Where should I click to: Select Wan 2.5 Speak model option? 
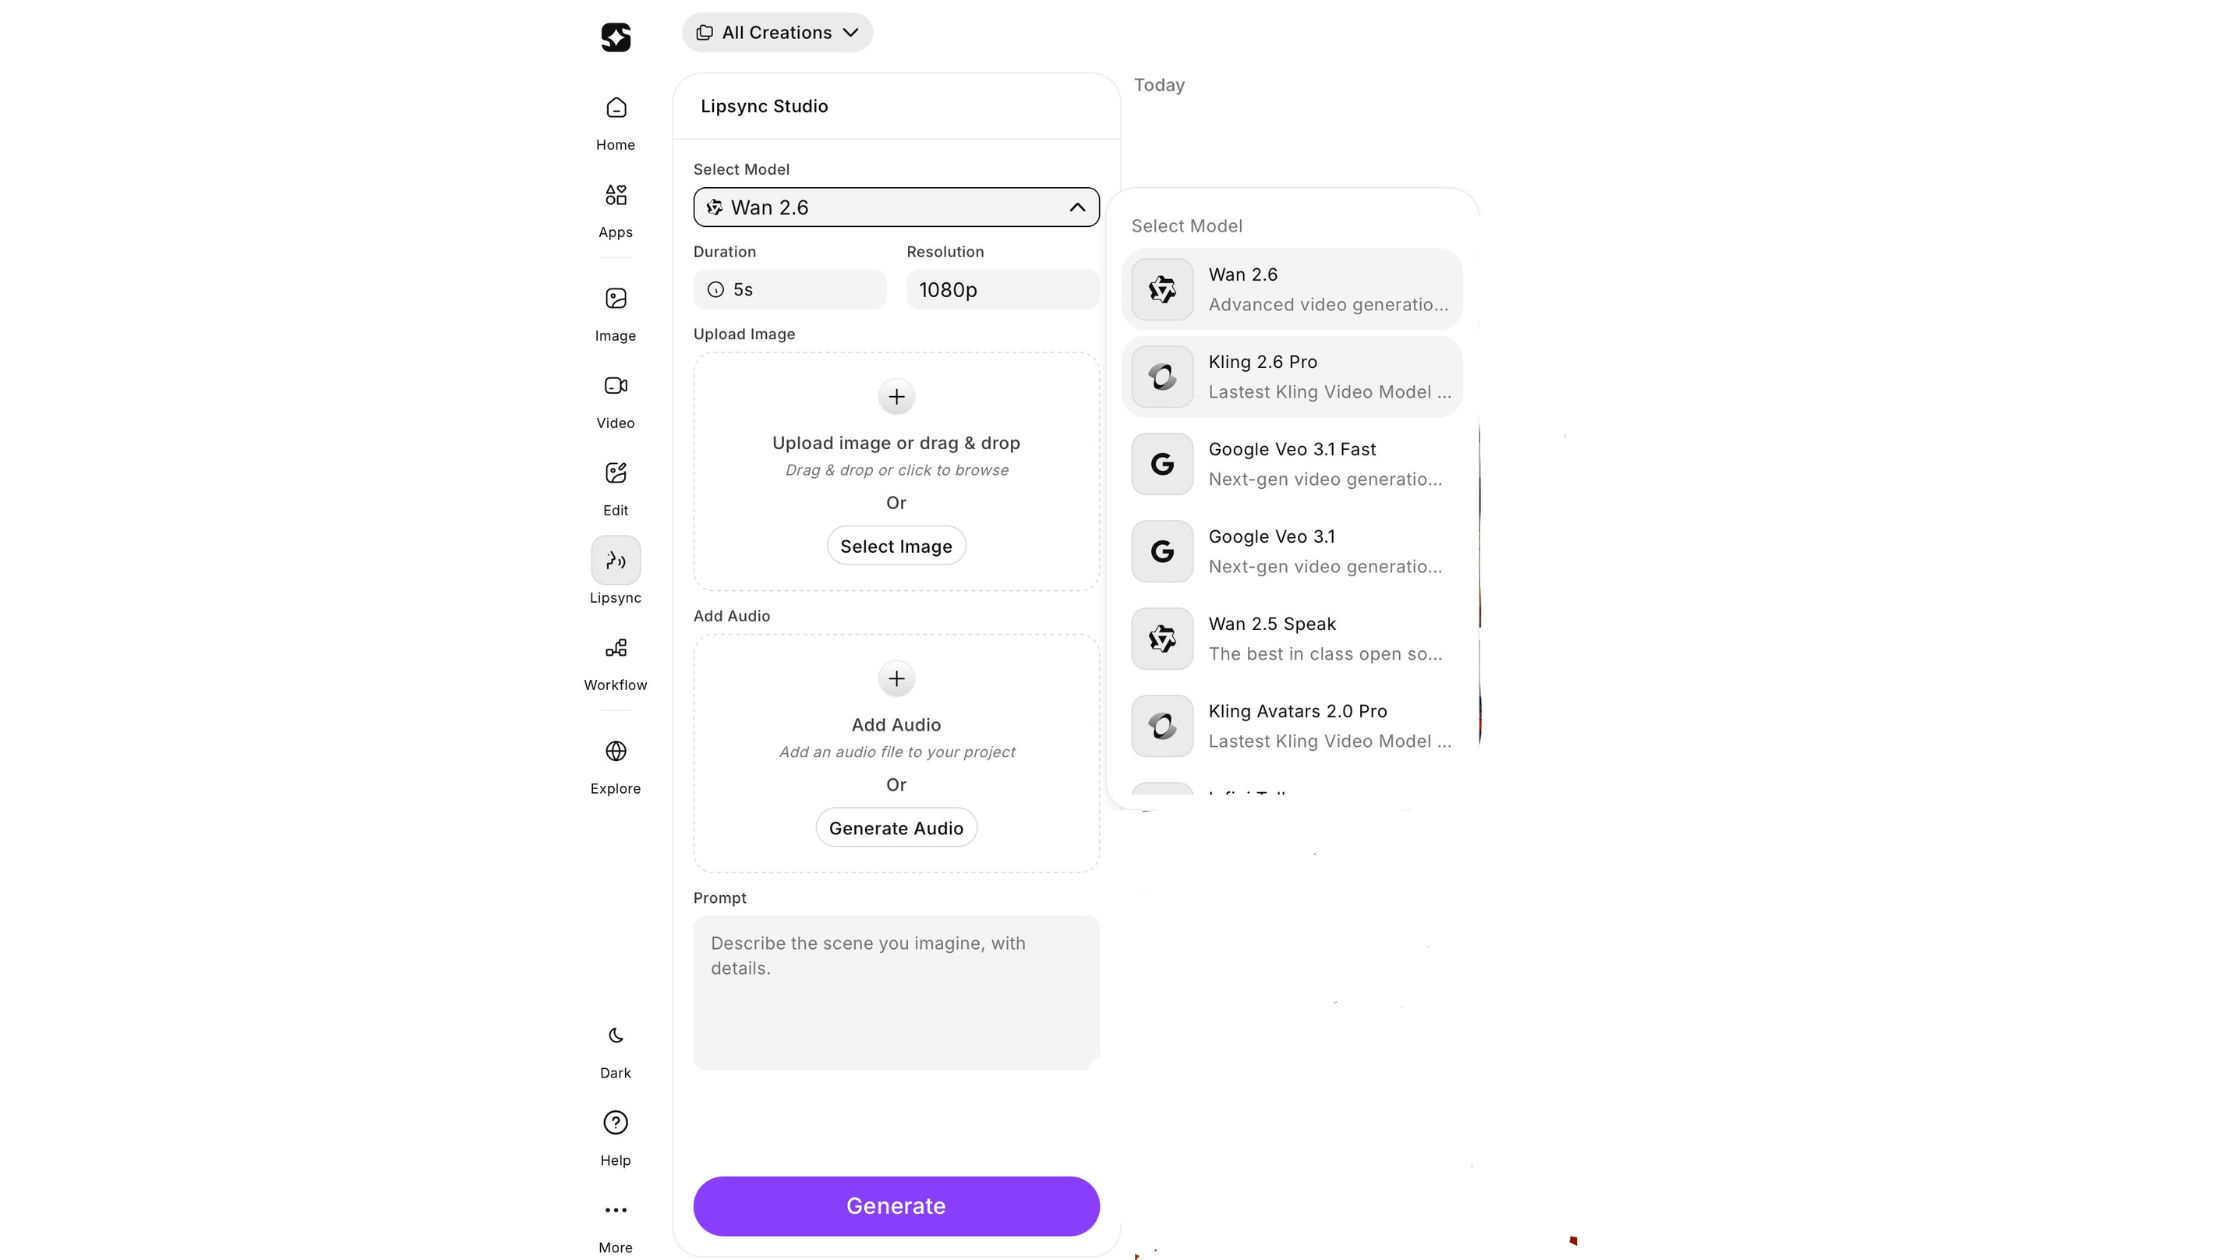(1291, 639)
